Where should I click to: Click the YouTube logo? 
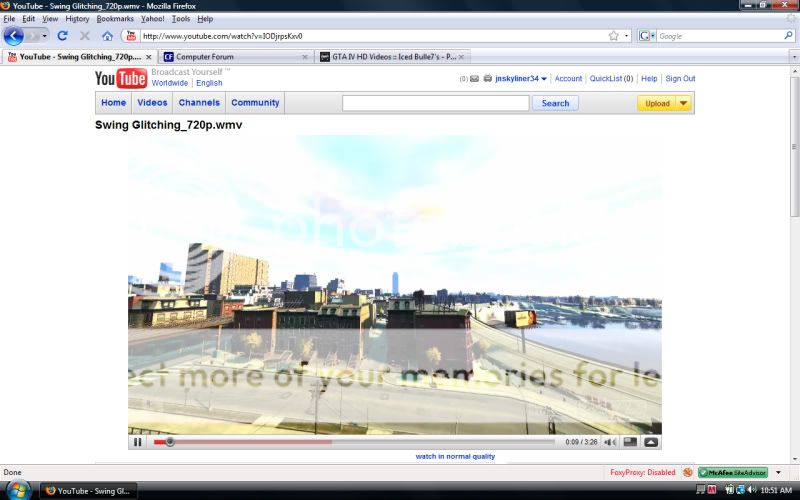(x=120, y=78)
